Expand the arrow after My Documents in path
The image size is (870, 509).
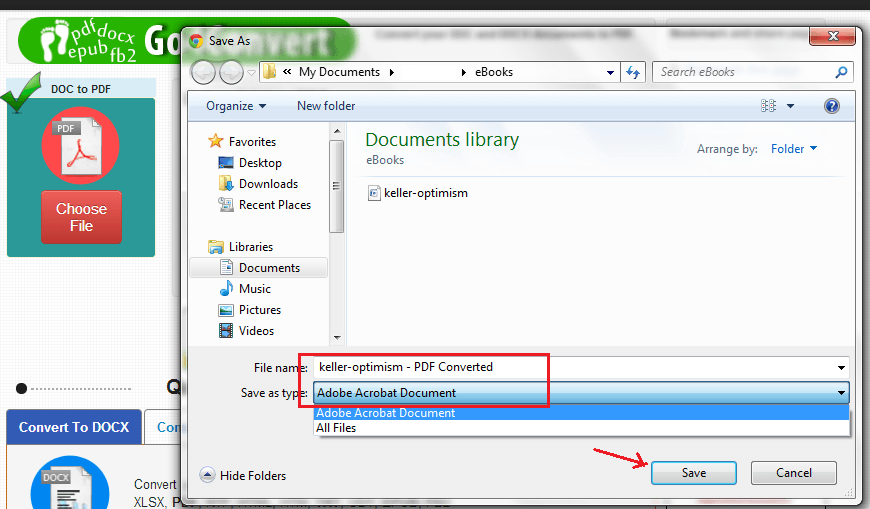pyautogui.click(x=392, y=73)
